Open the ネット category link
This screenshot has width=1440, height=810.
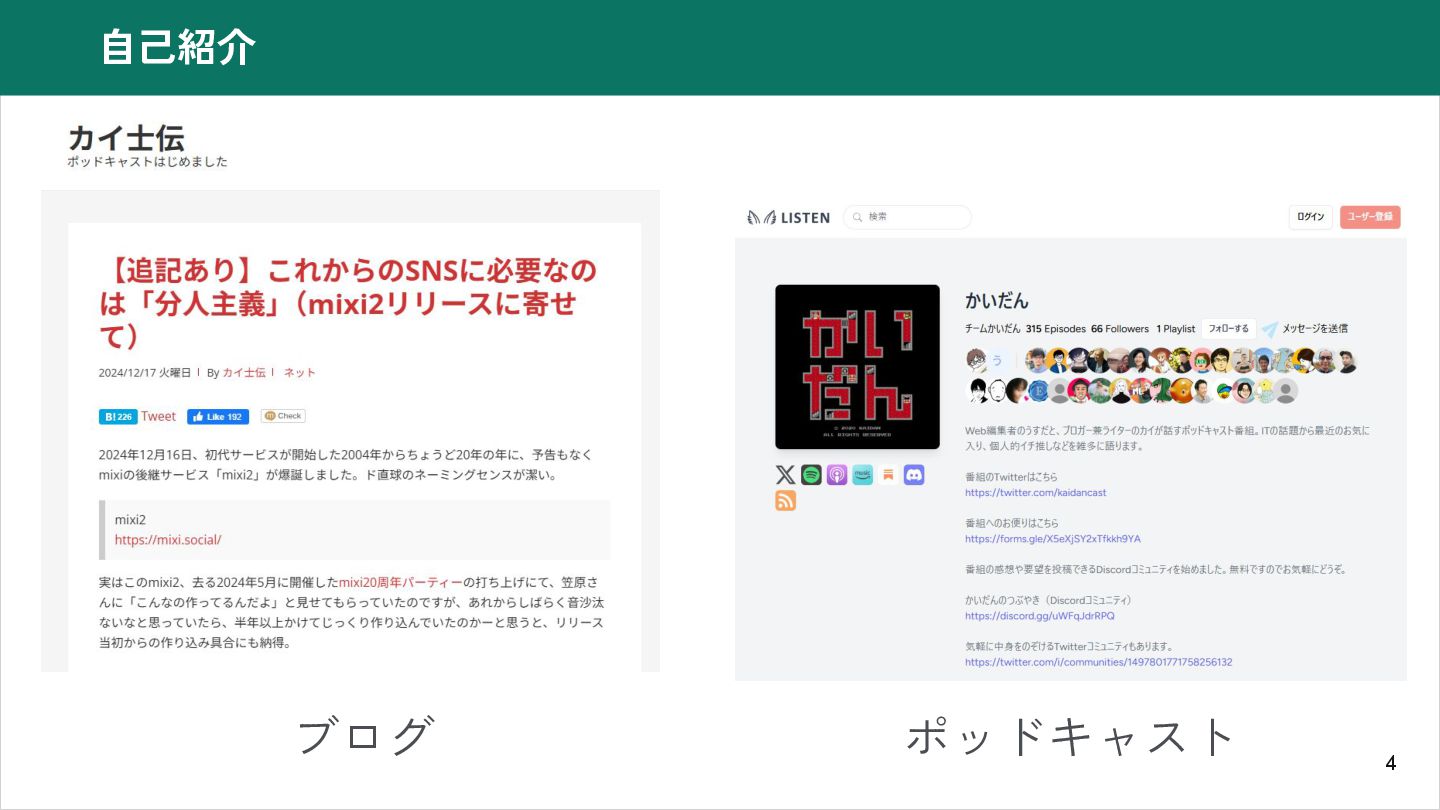pyautogui.click(x=299, y=372)
